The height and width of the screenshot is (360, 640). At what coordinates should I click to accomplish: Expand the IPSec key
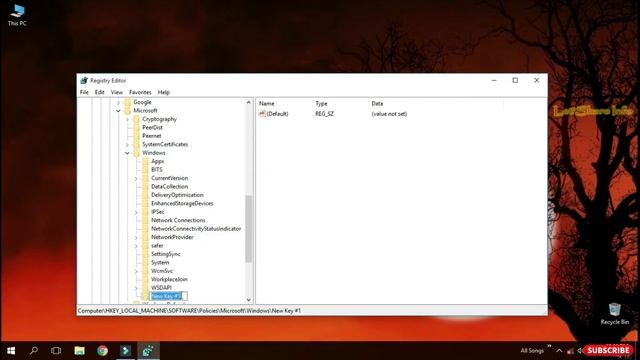[136, 212]
